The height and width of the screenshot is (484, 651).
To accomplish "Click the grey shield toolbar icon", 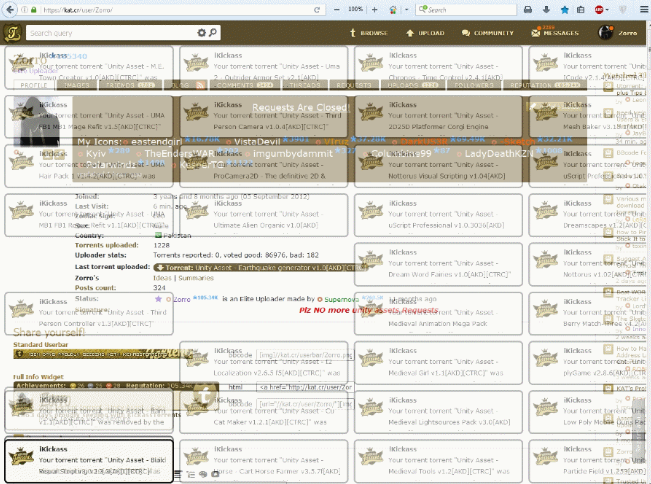I will [x=623, y=10].
